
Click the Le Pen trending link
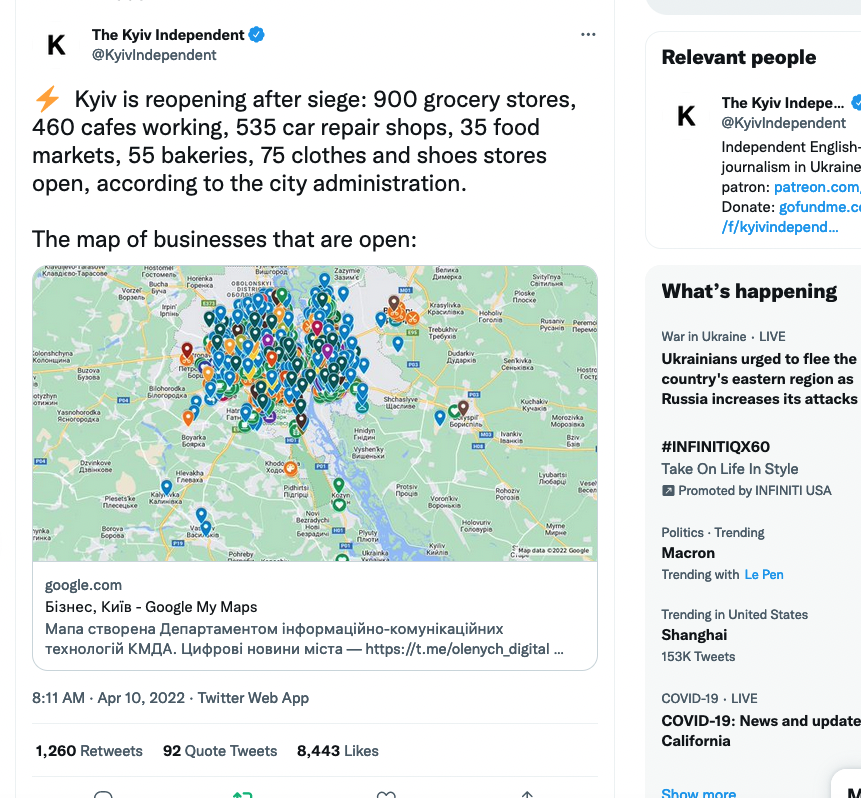pyautogui.click(x=764, y=575)
